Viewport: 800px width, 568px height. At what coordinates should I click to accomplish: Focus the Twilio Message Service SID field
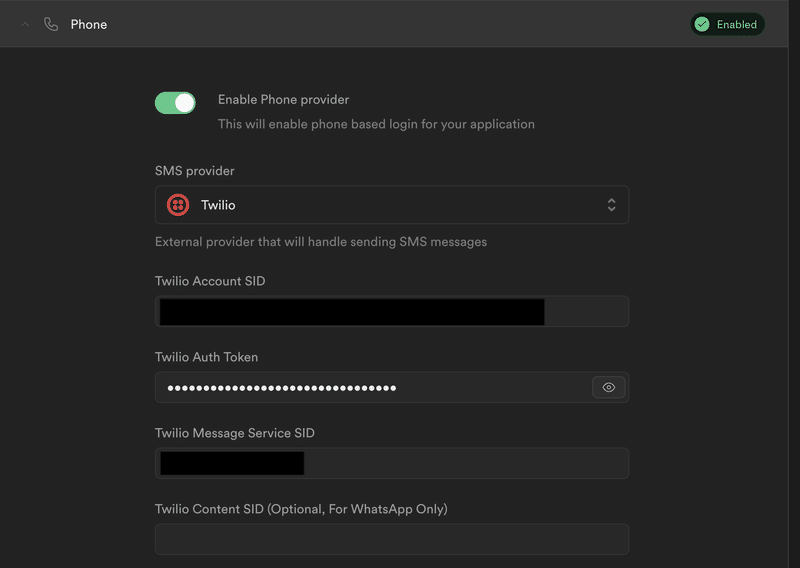click(x=392, y=463)
